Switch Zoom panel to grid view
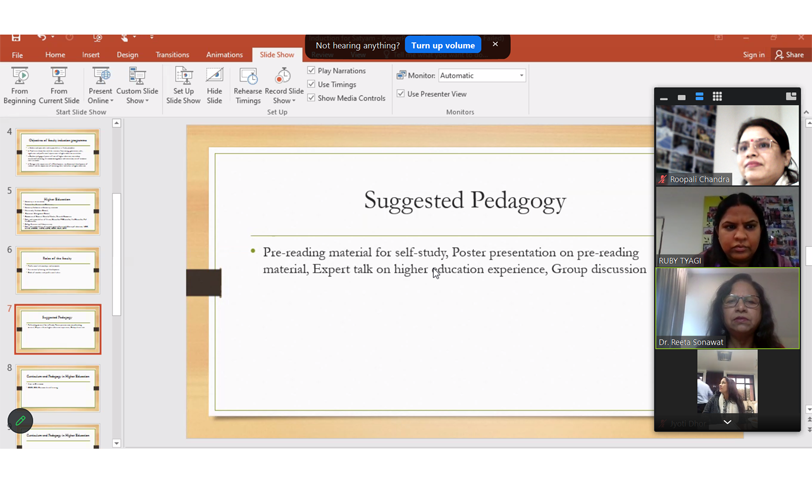812x504 pixels. [x=717, y=97]
